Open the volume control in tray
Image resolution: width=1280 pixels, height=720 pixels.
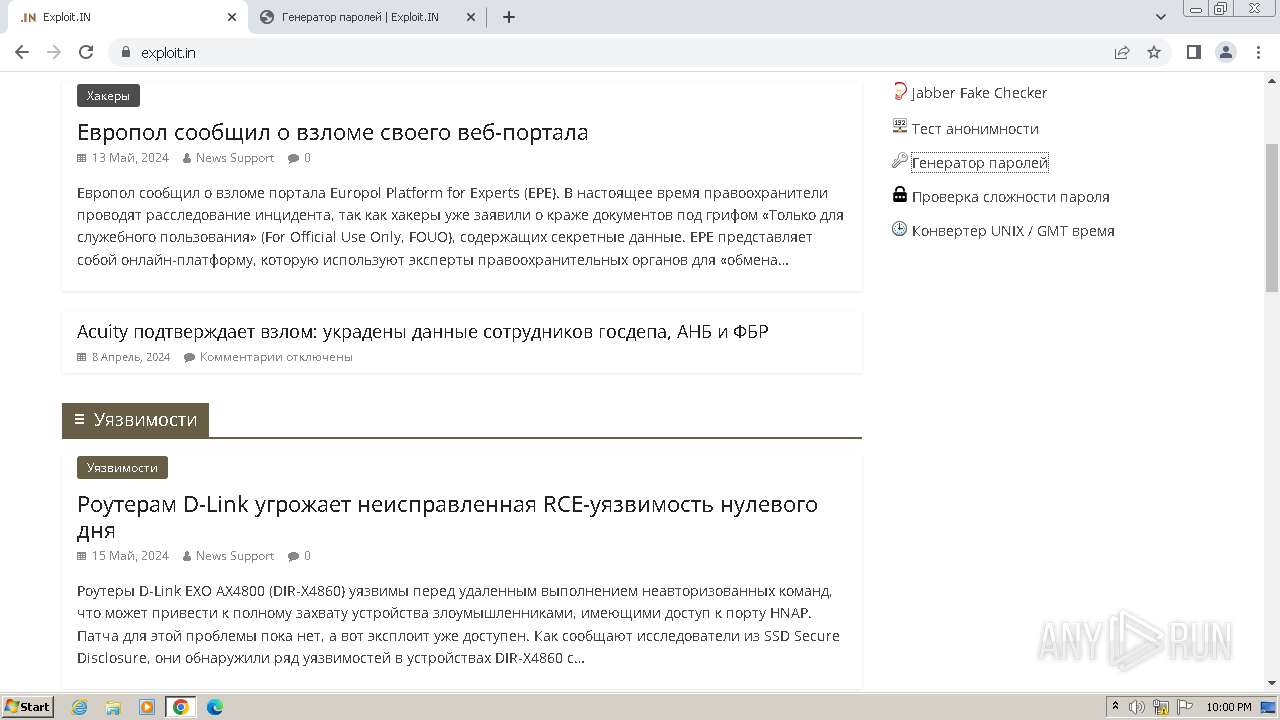pyautogui.click(x=1137, y=707)
